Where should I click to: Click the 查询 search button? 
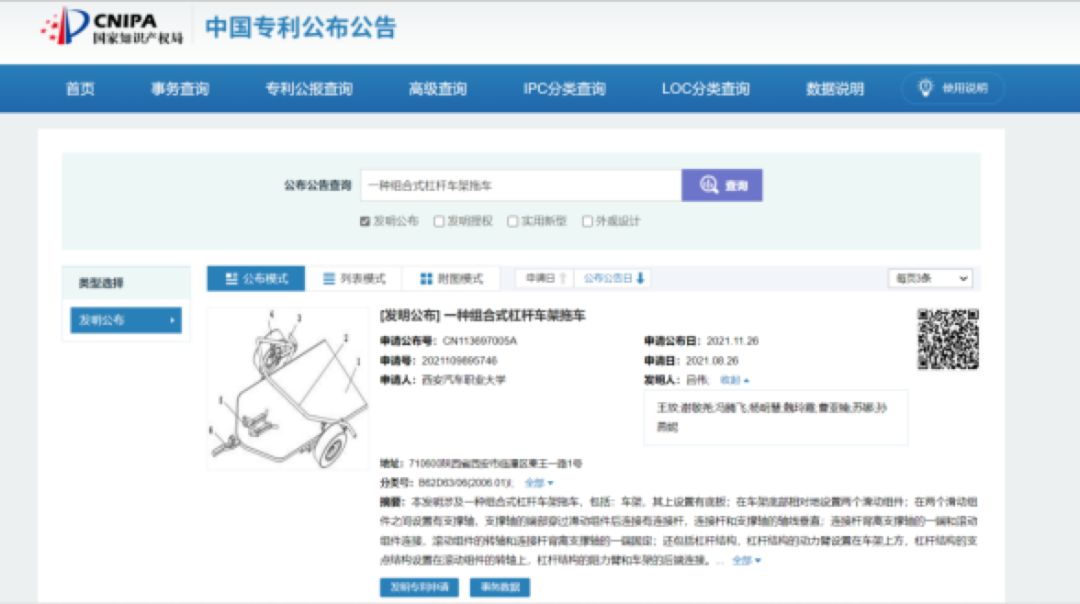(722, 185)
